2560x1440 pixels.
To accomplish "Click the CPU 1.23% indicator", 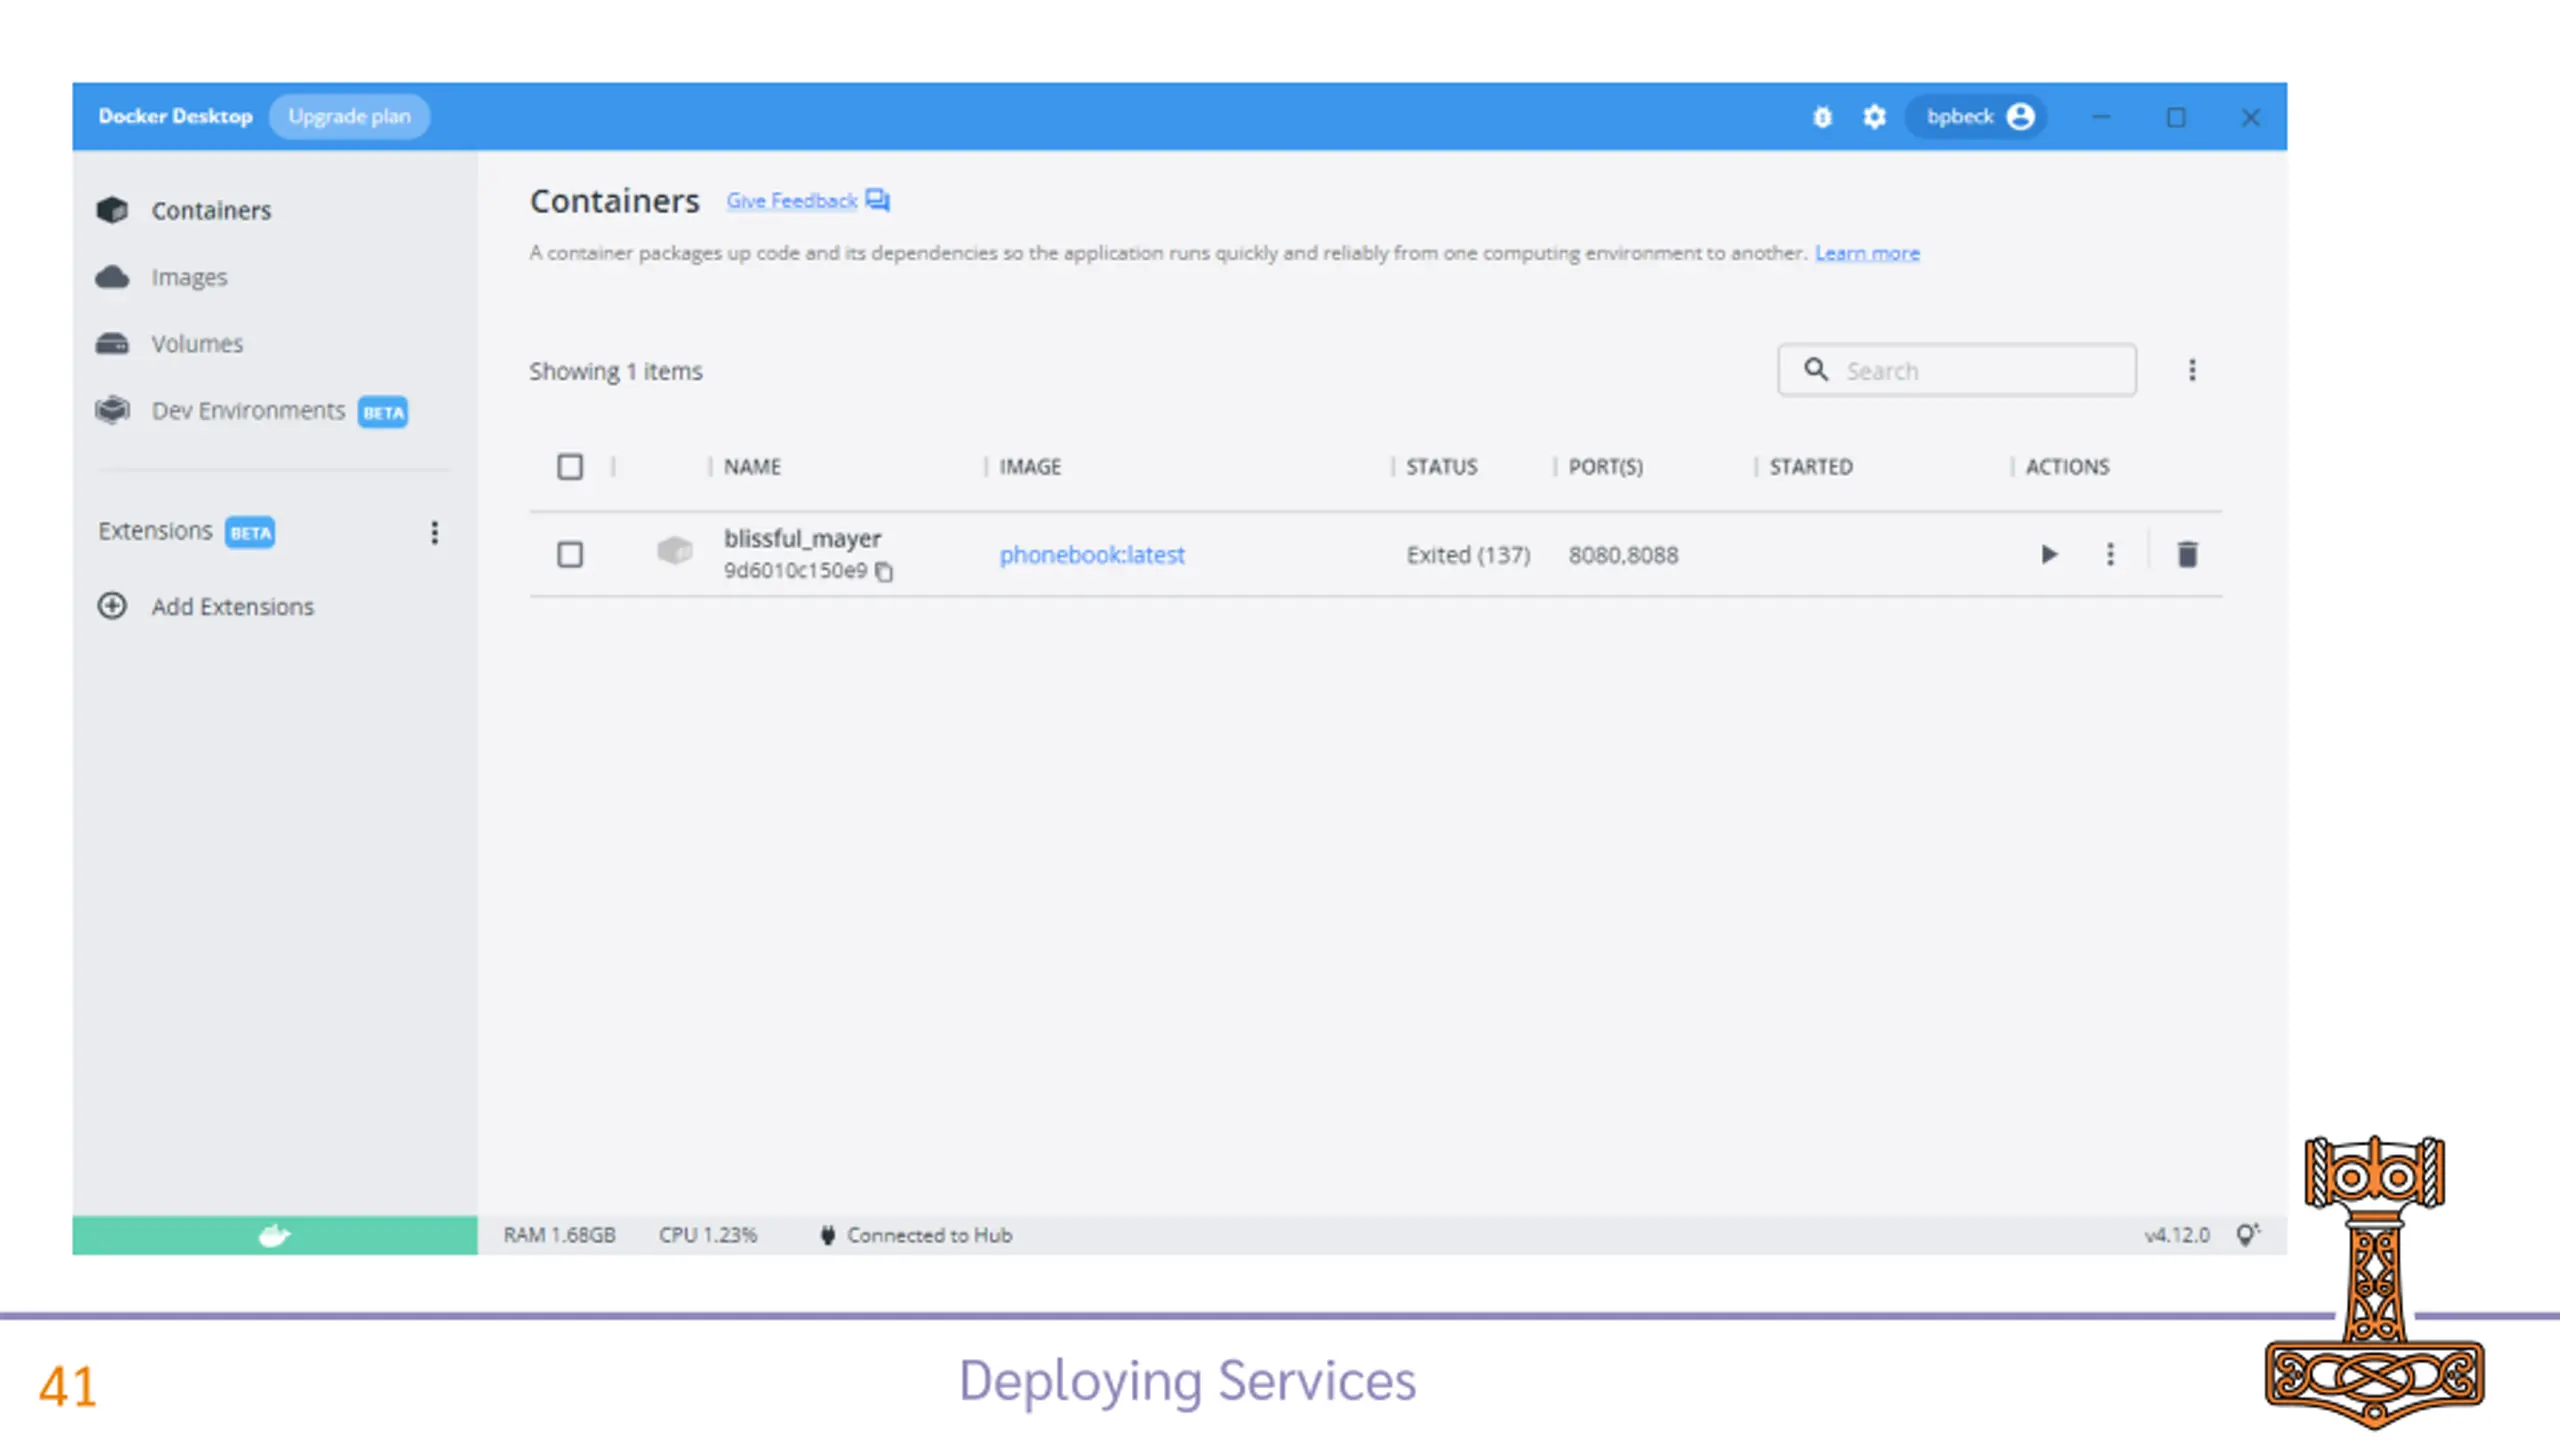I will pyautogui.click(x=708, y=1235).
